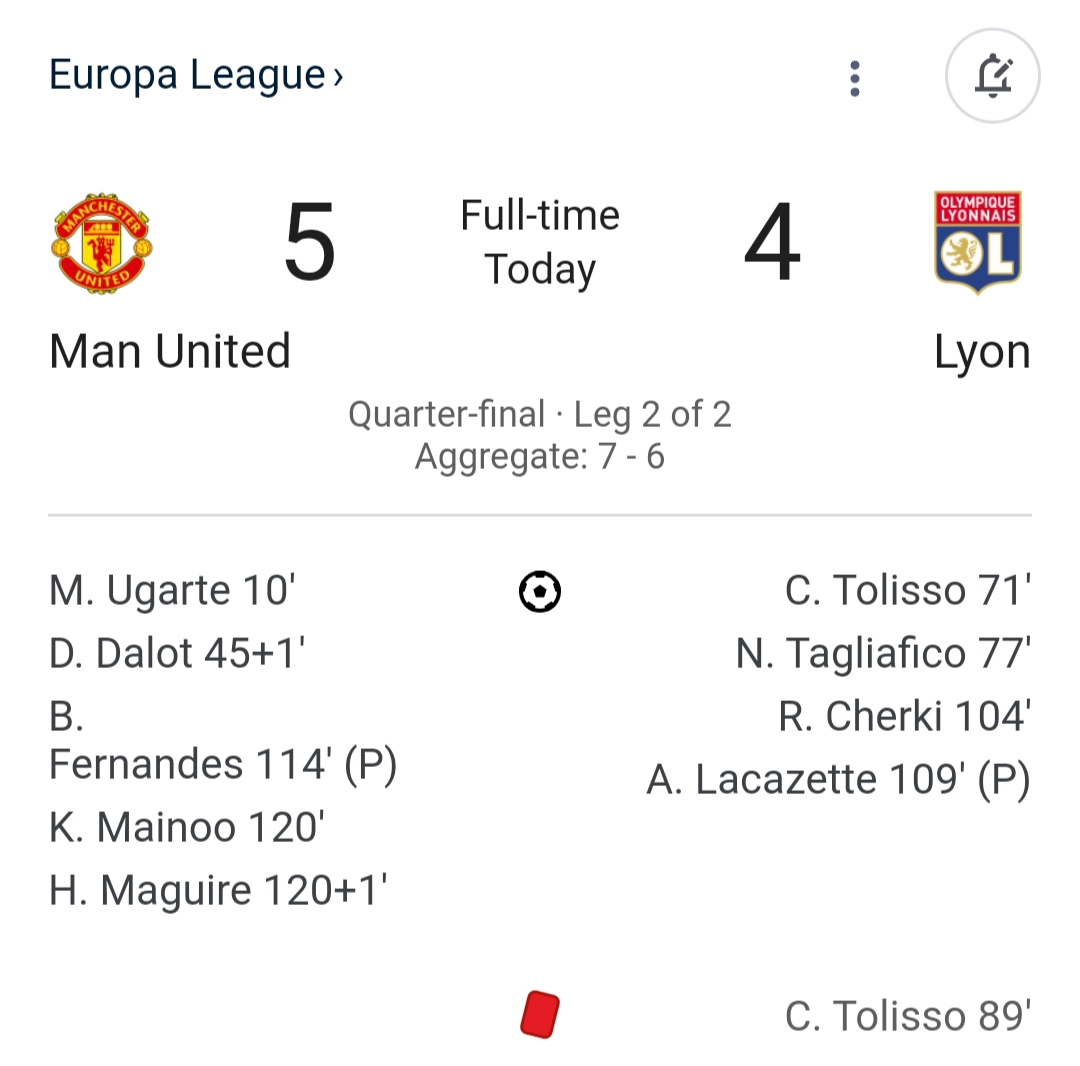Expand the chevron beside Europa League
Viewport: 1080px width, 1066px height.
338,77
